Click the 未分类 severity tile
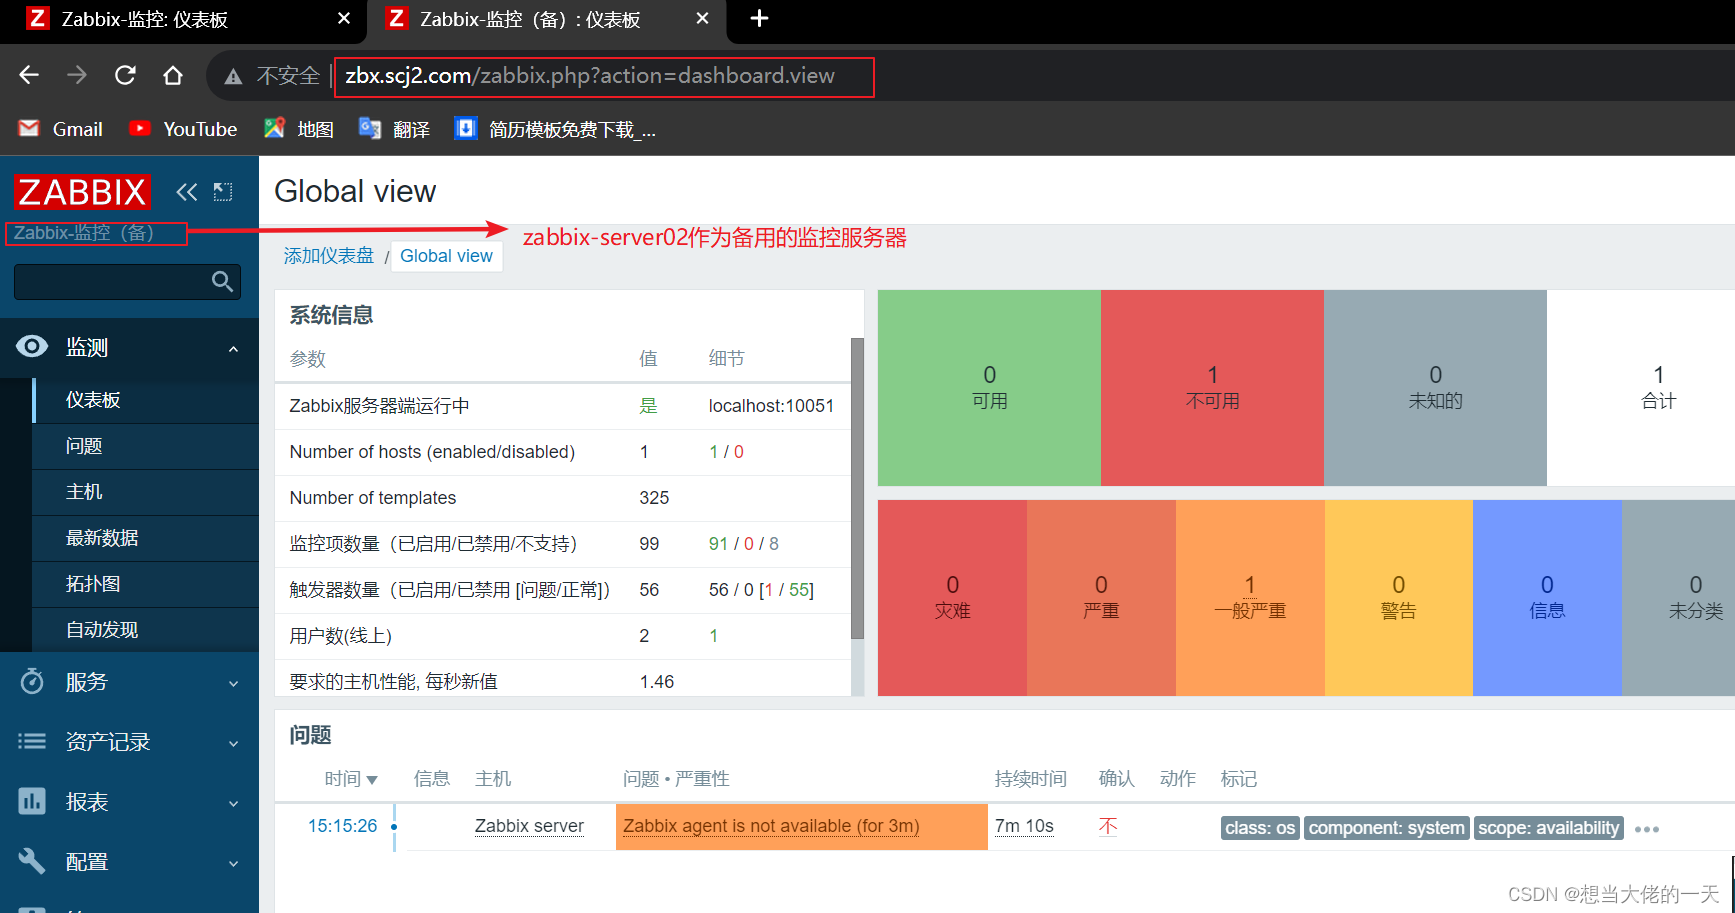1735x913 pixels. [1679, 598]
